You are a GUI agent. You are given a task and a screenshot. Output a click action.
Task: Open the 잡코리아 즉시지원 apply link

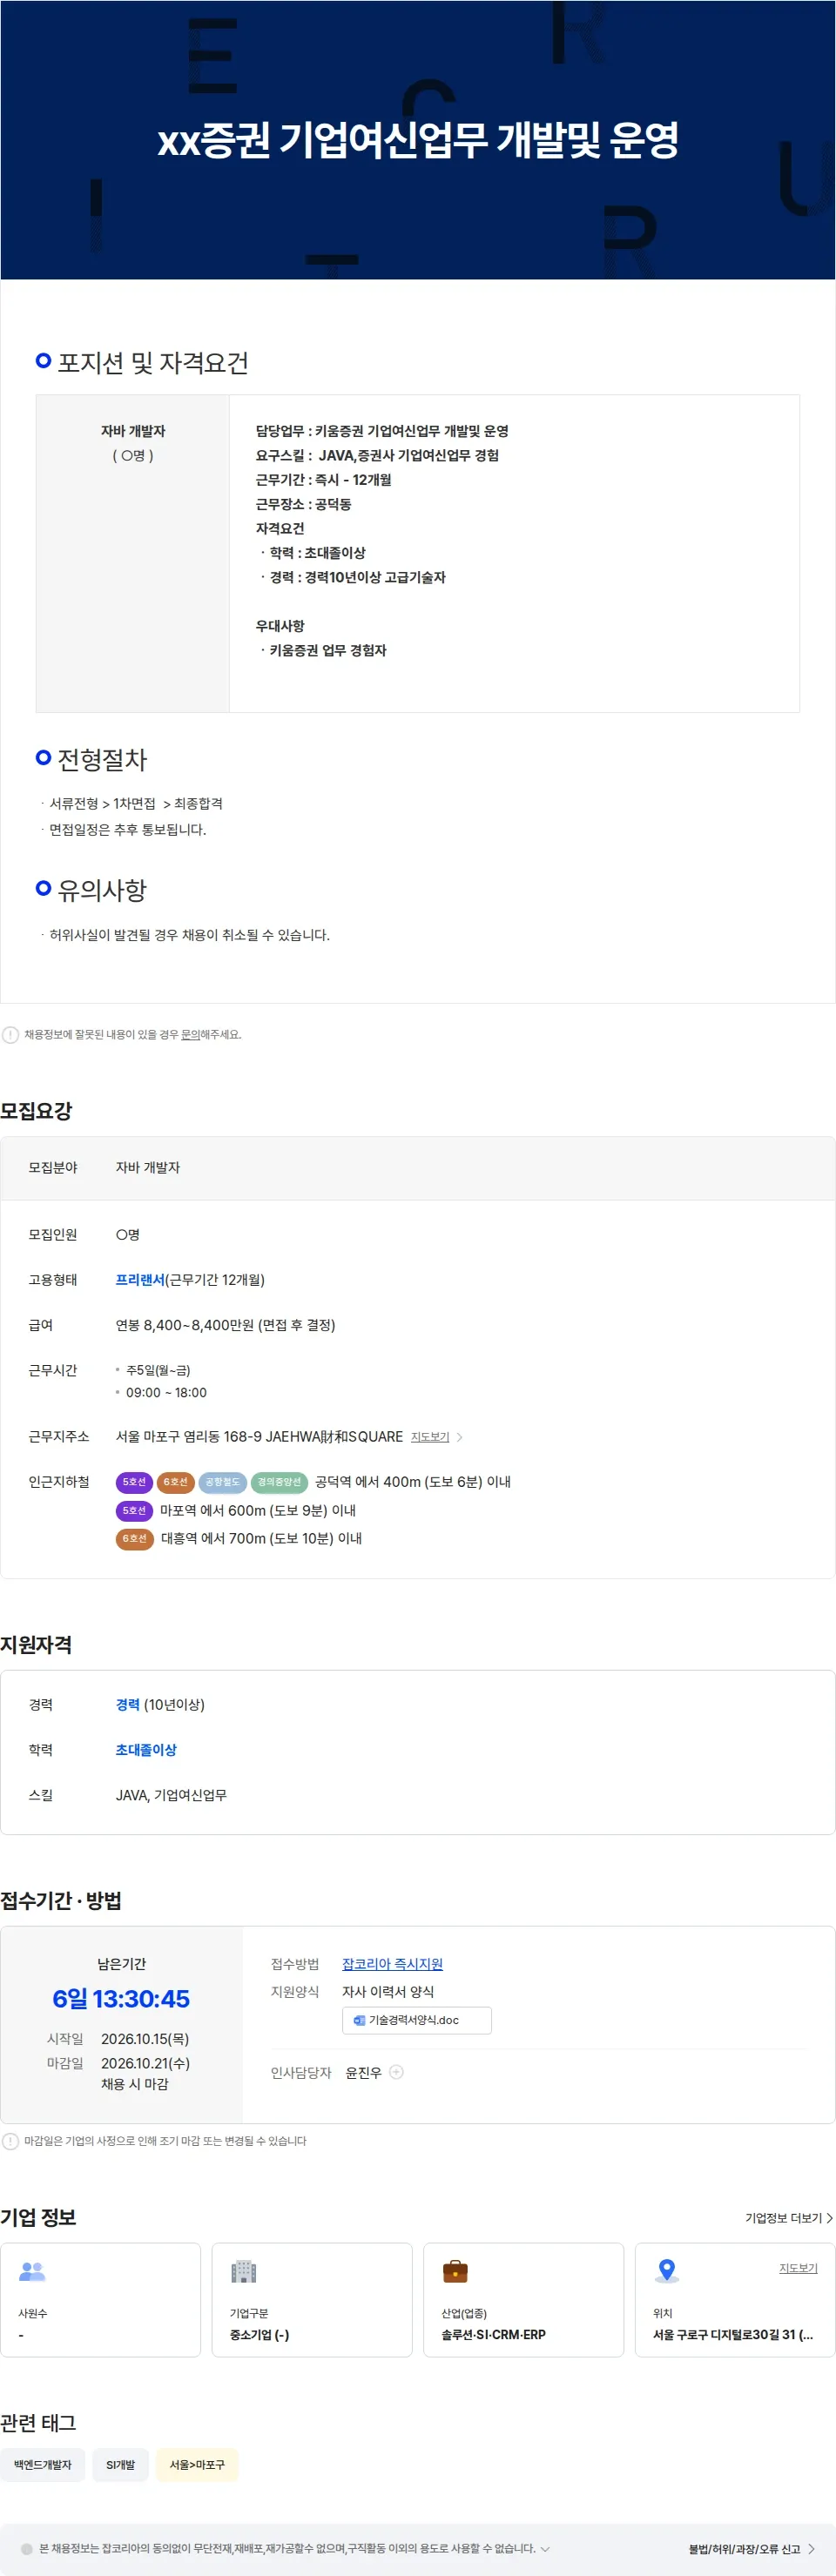[x=392, y=1964]
